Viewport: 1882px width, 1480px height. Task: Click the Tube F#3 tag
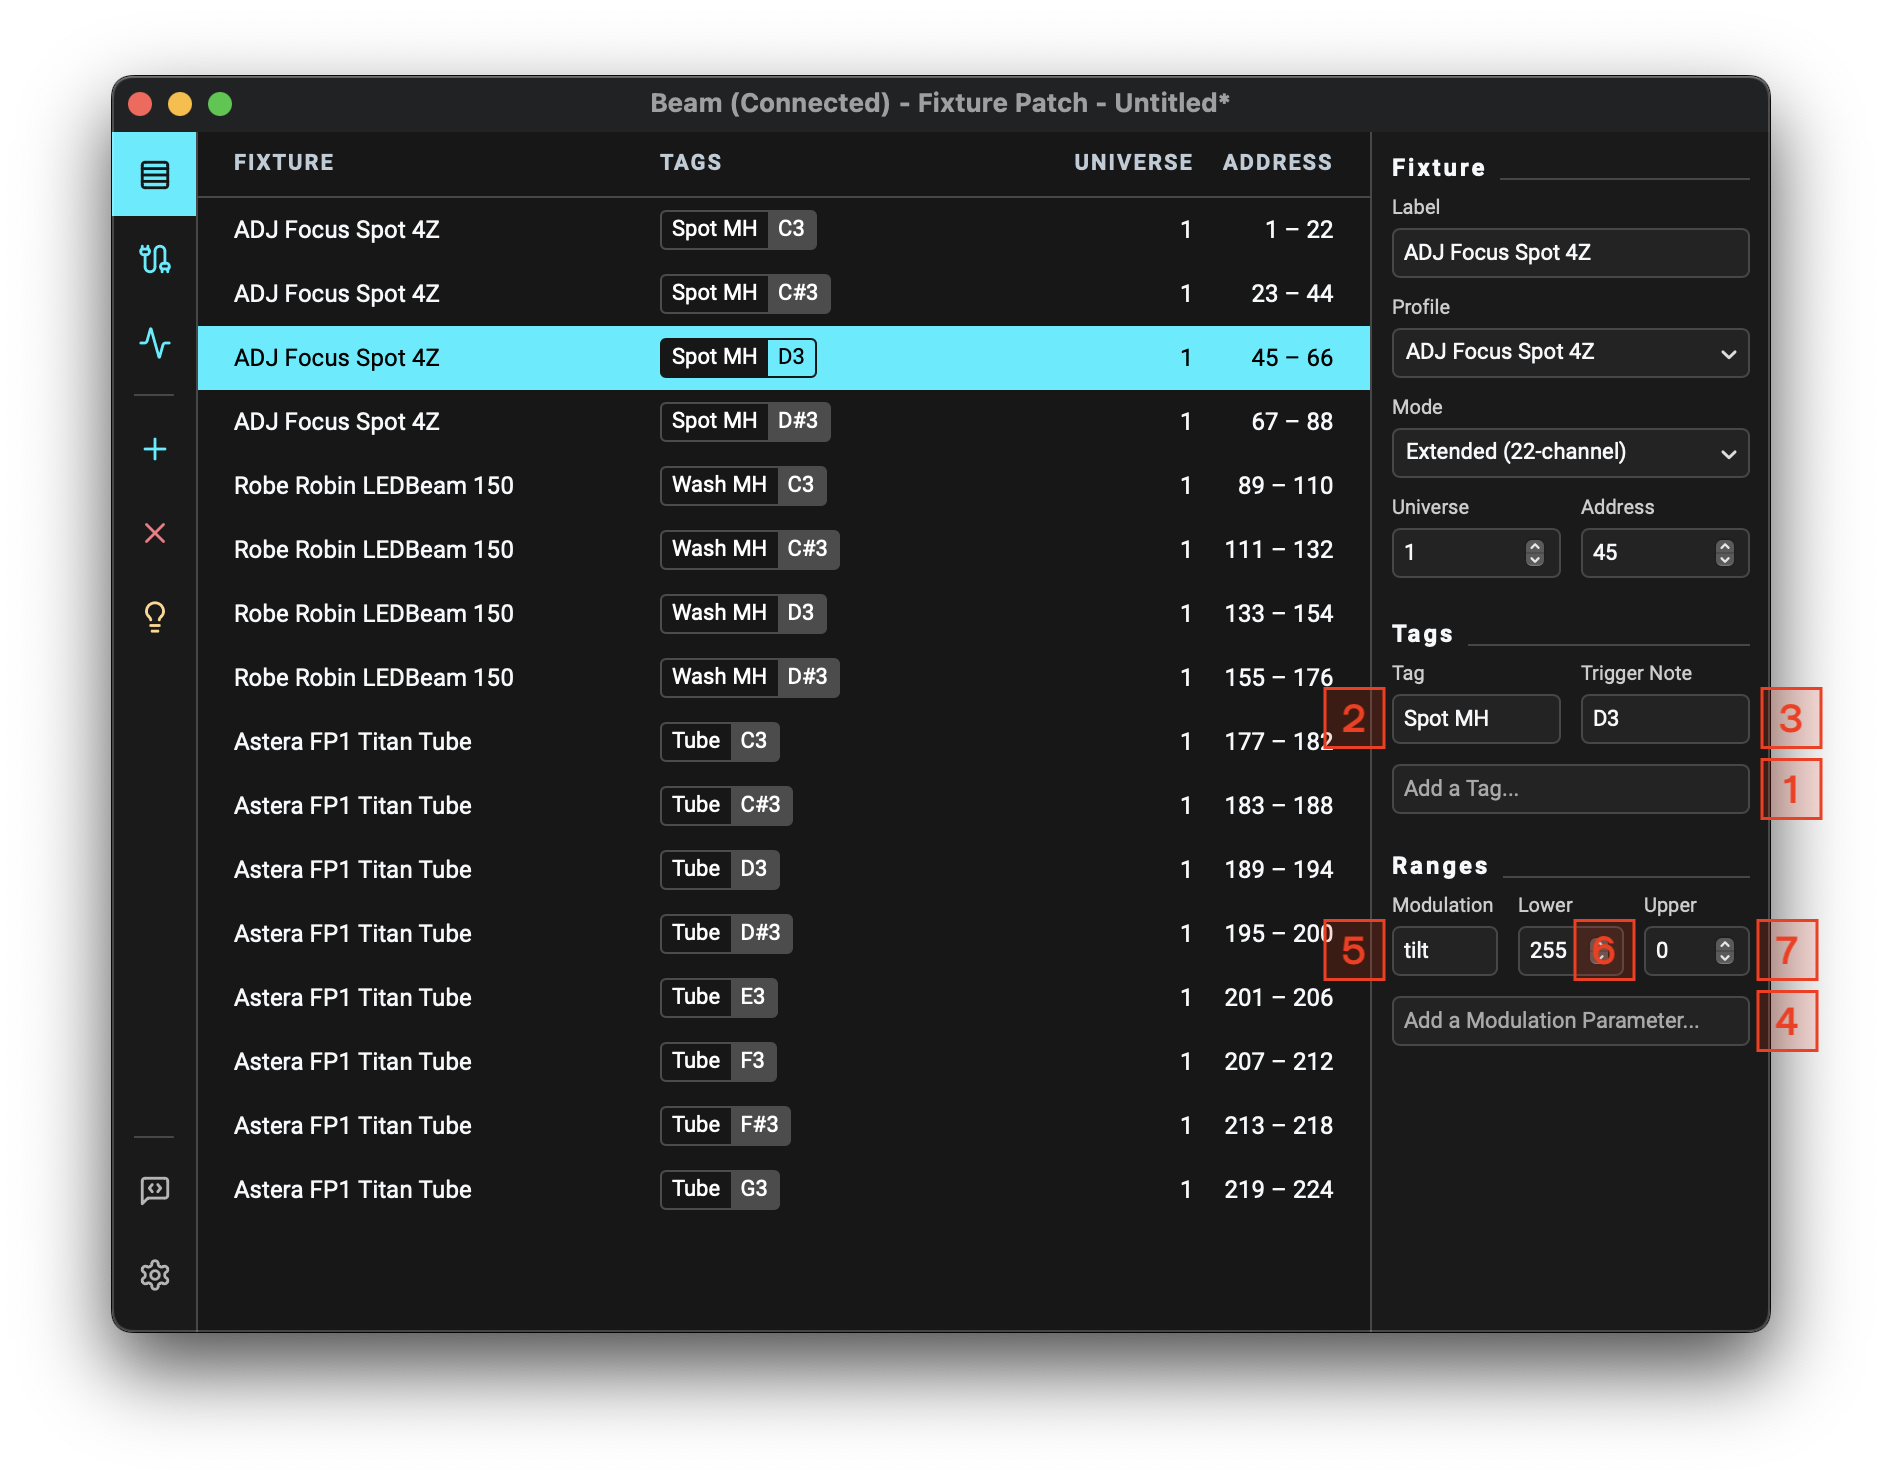[725, 1126]
